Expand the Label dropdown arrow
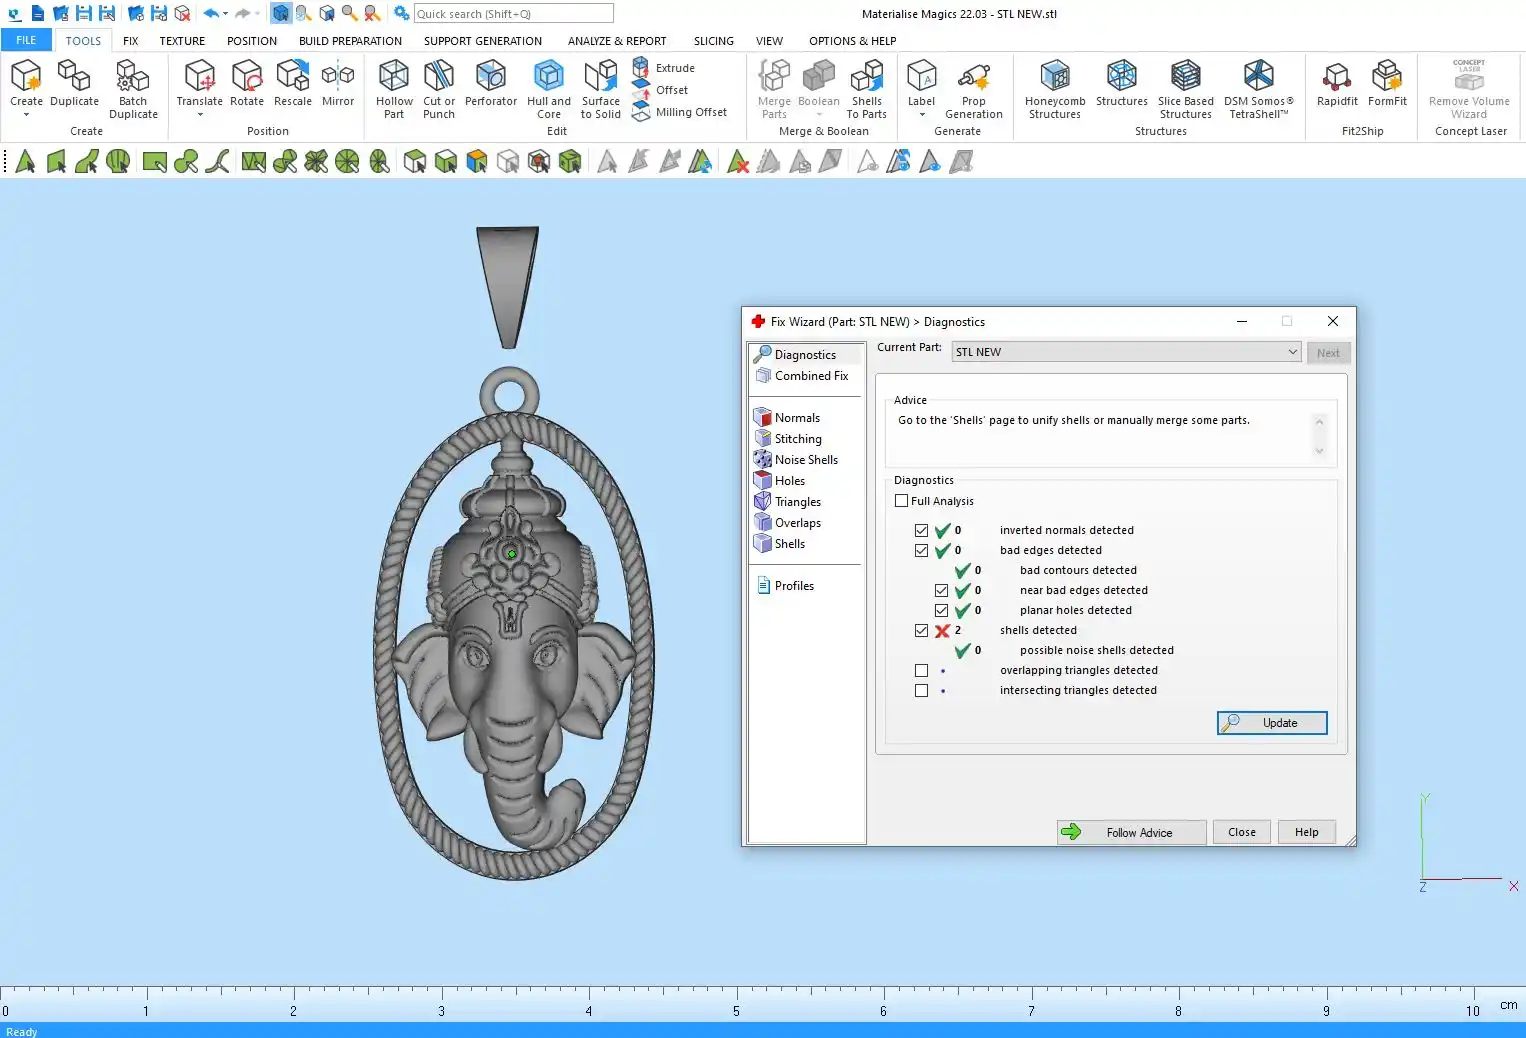 coord(921,115)
